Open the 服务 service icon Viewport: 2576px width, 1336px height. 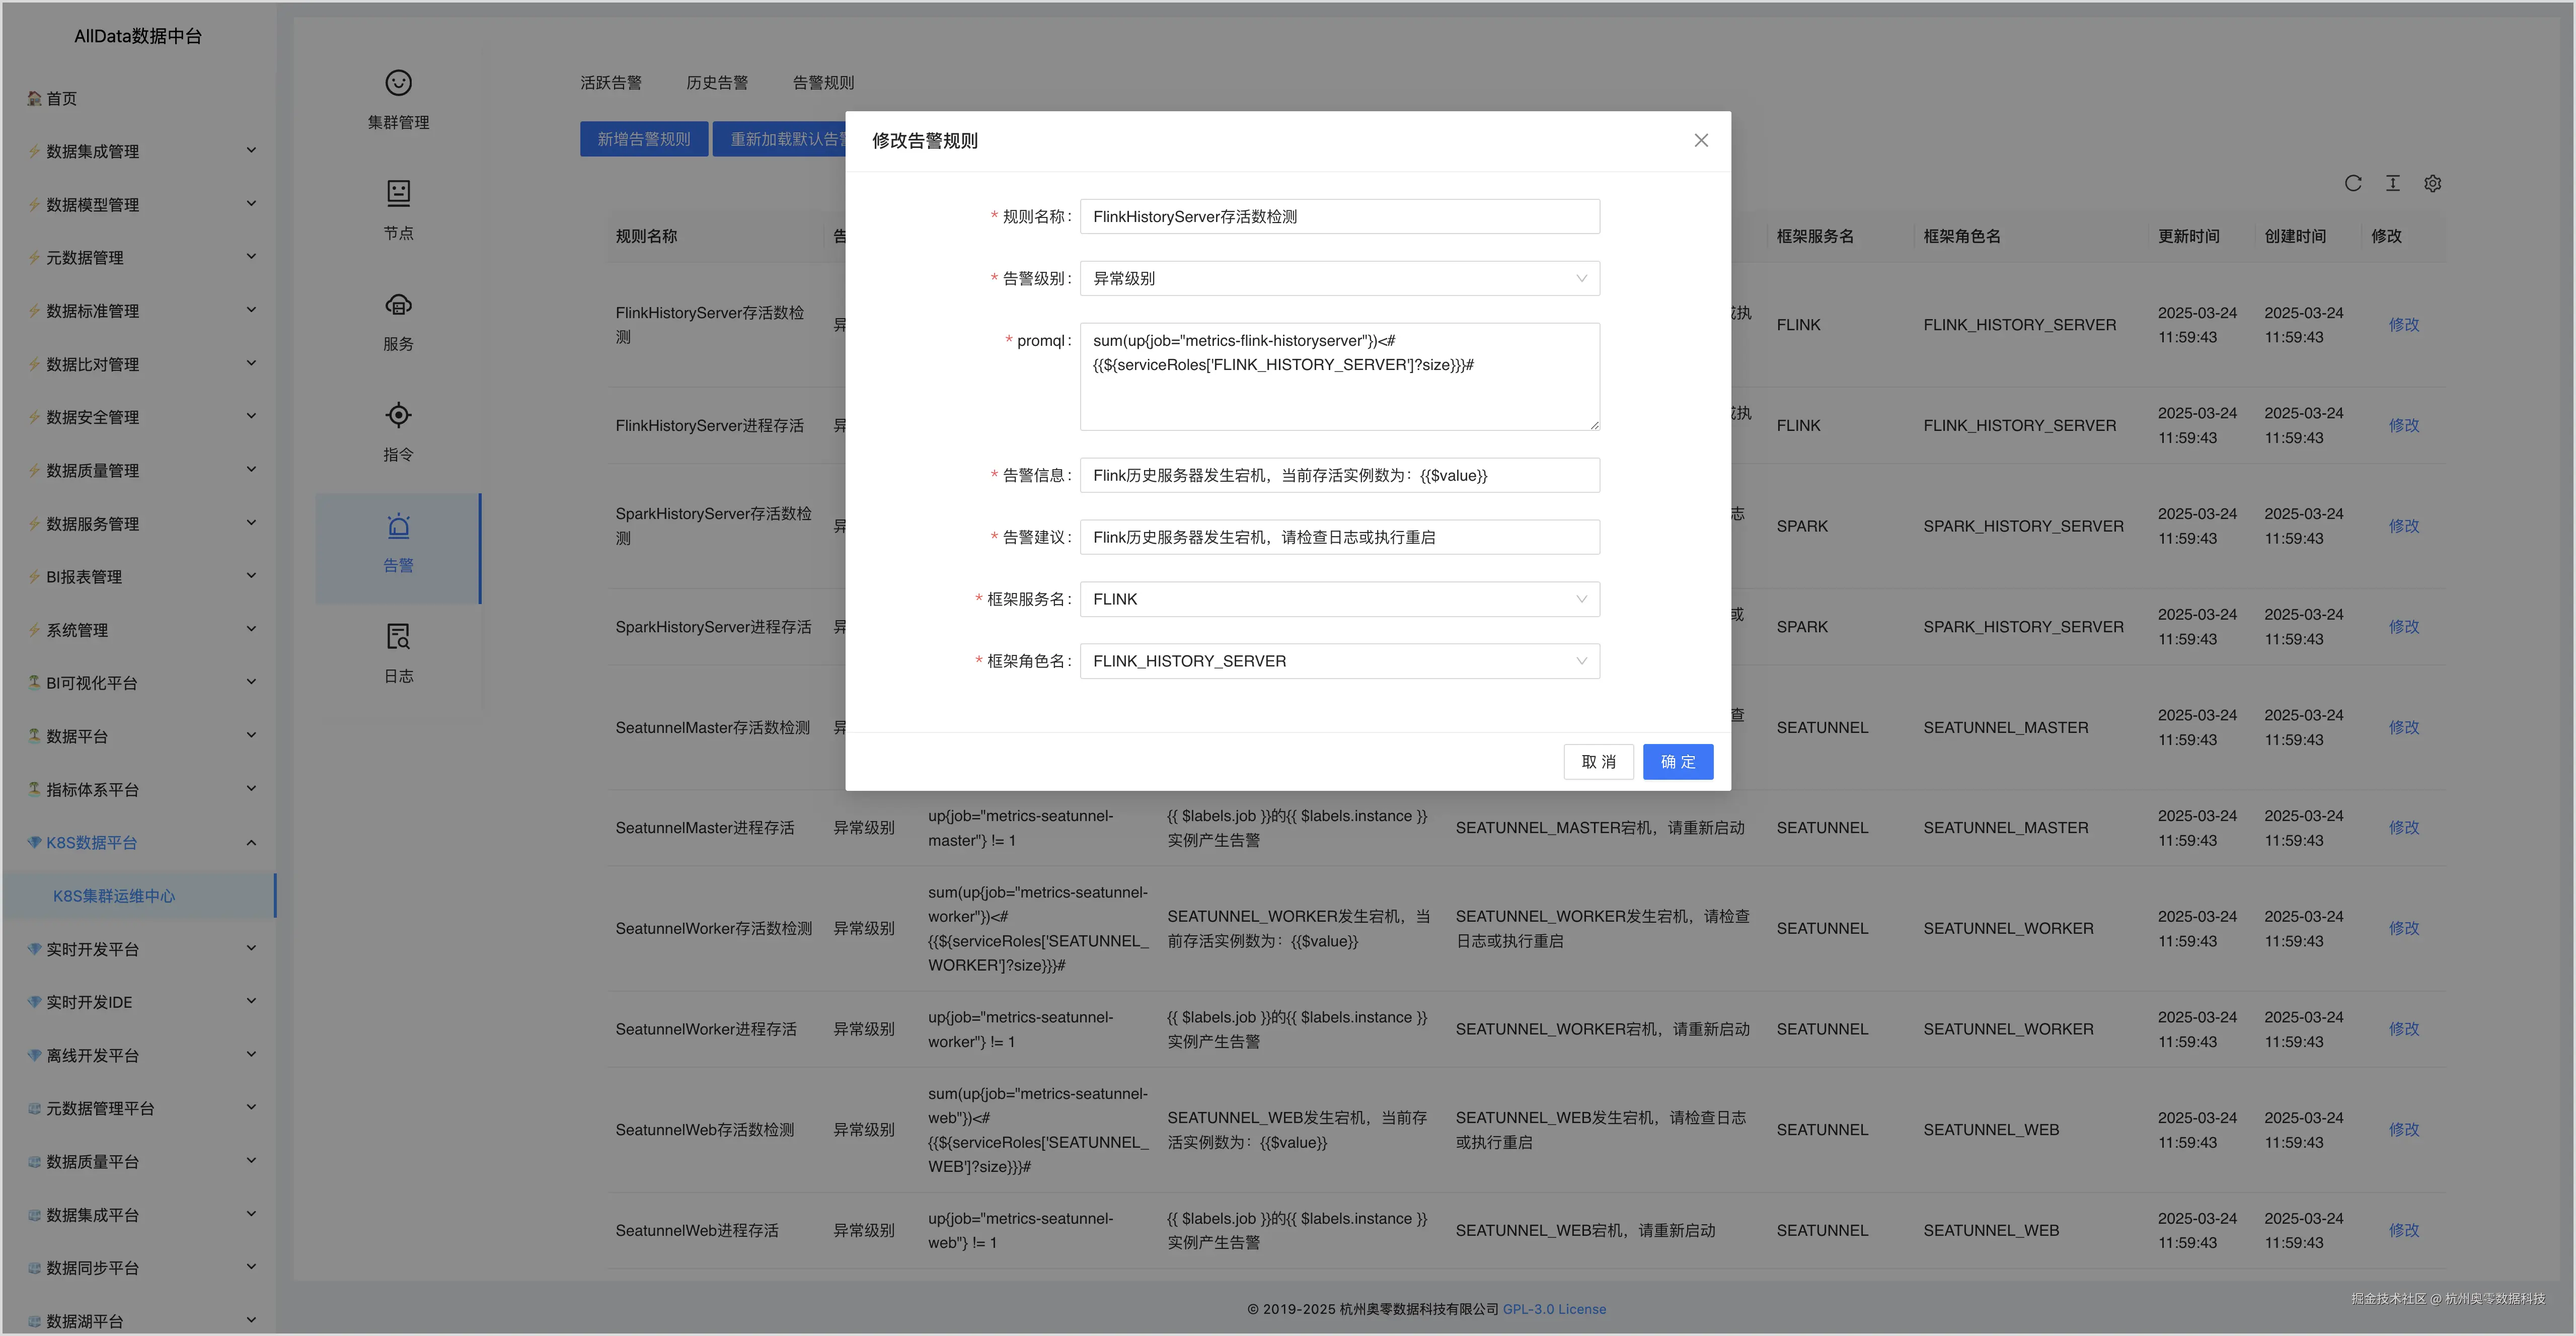point(398,304)
